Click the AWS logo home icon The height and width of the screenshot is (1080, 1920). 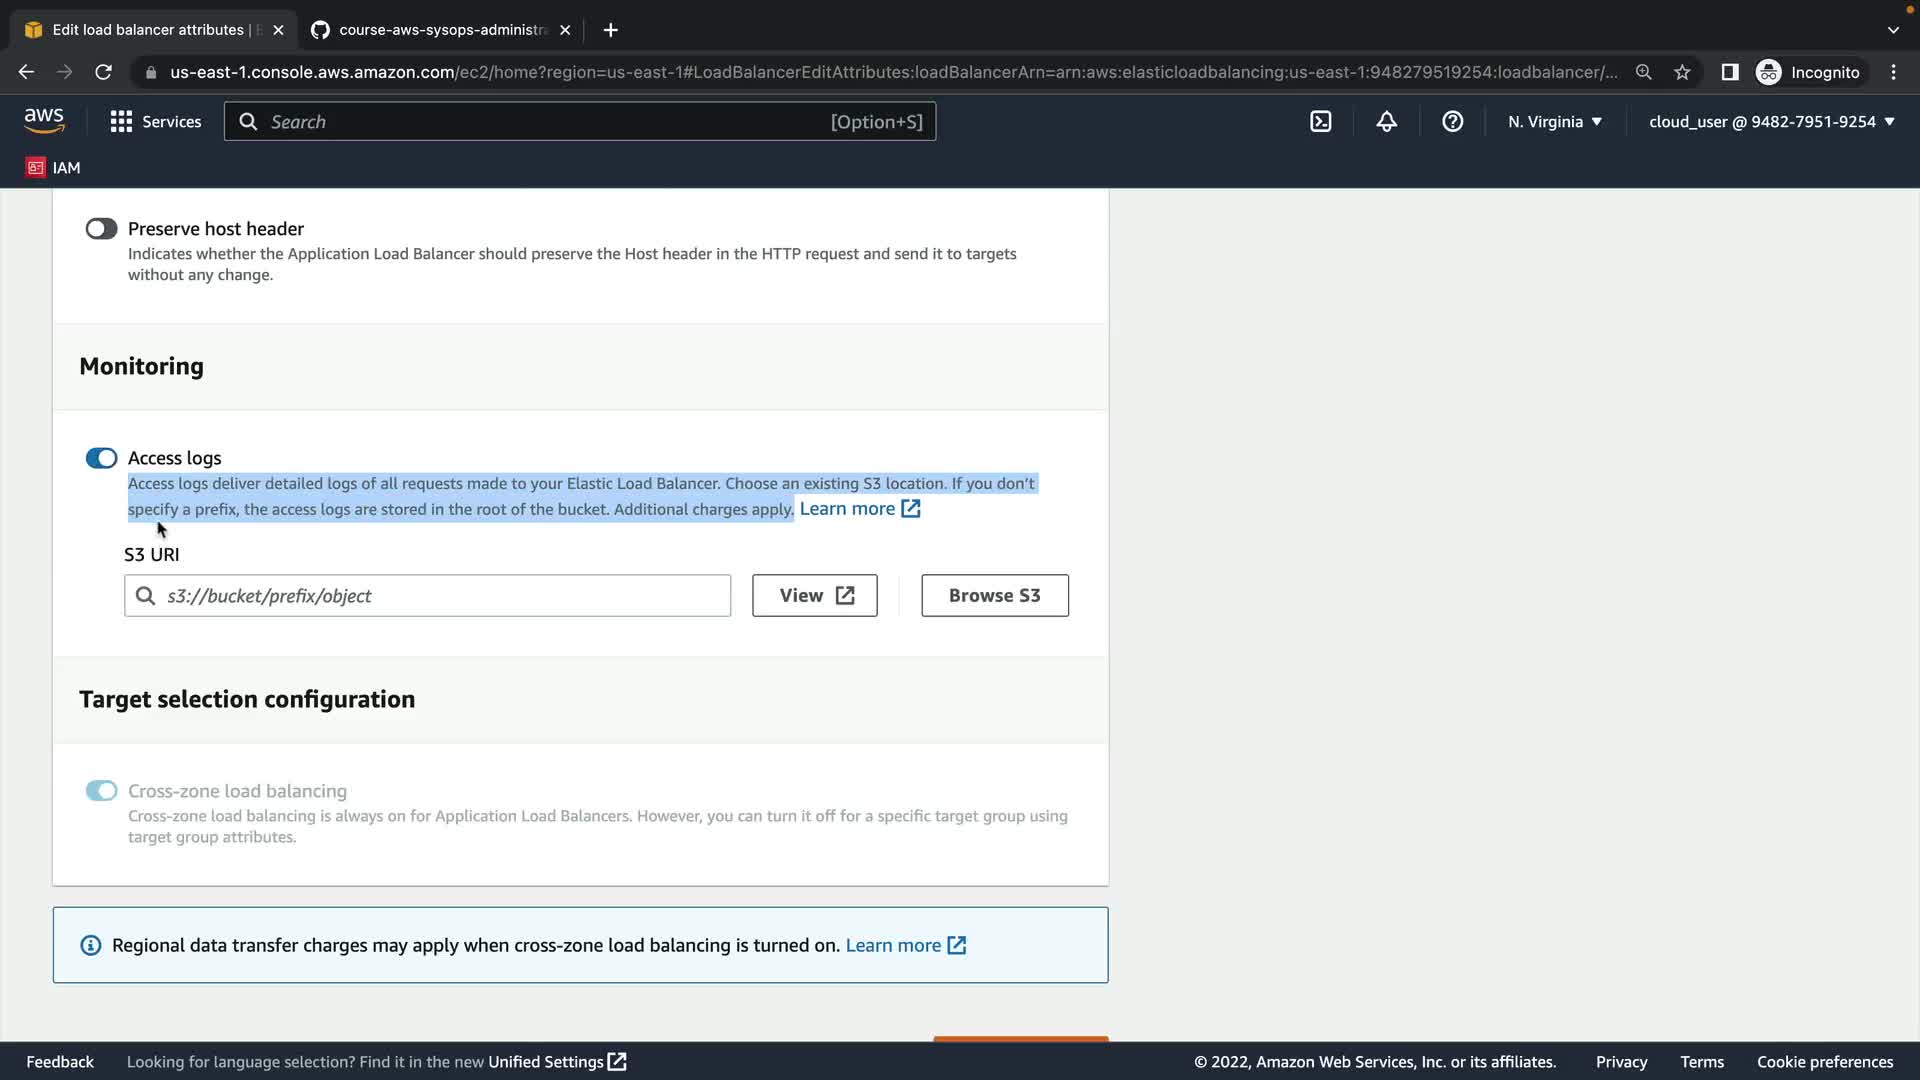pos(44,121)
